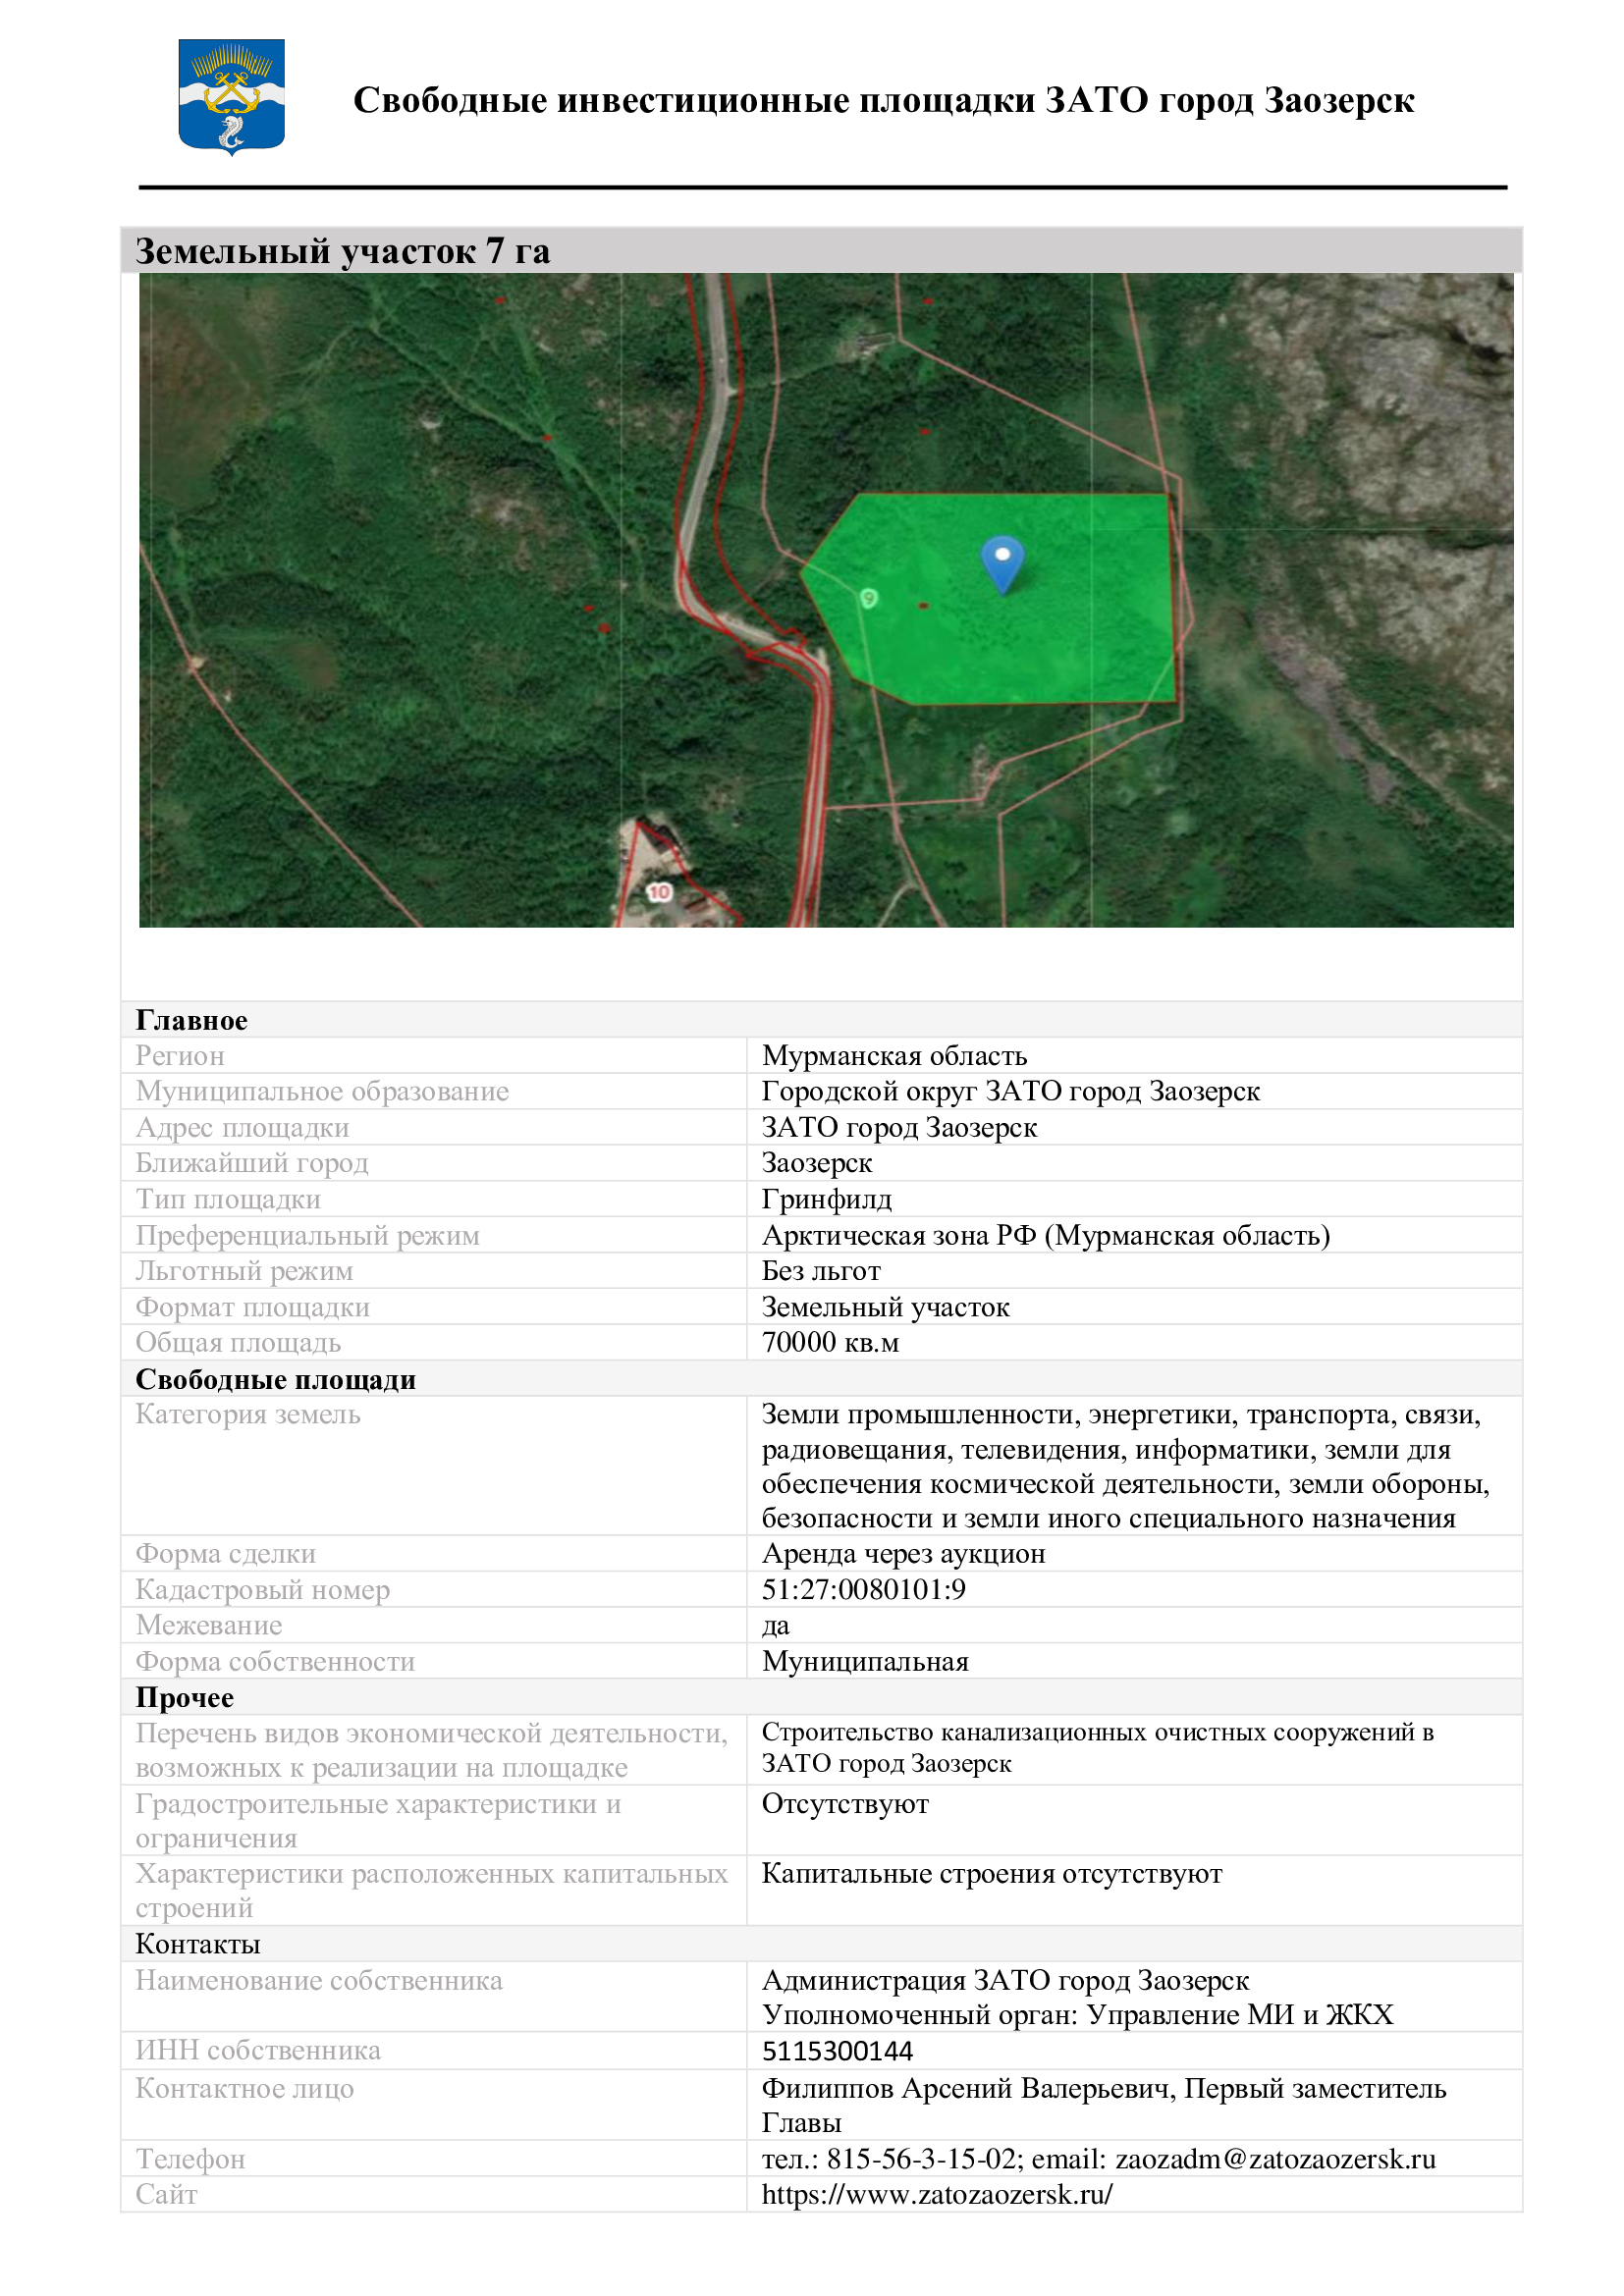Click the owner INN value 5115300144
Screen dimensions: 1624x2296
[837, 2051]
